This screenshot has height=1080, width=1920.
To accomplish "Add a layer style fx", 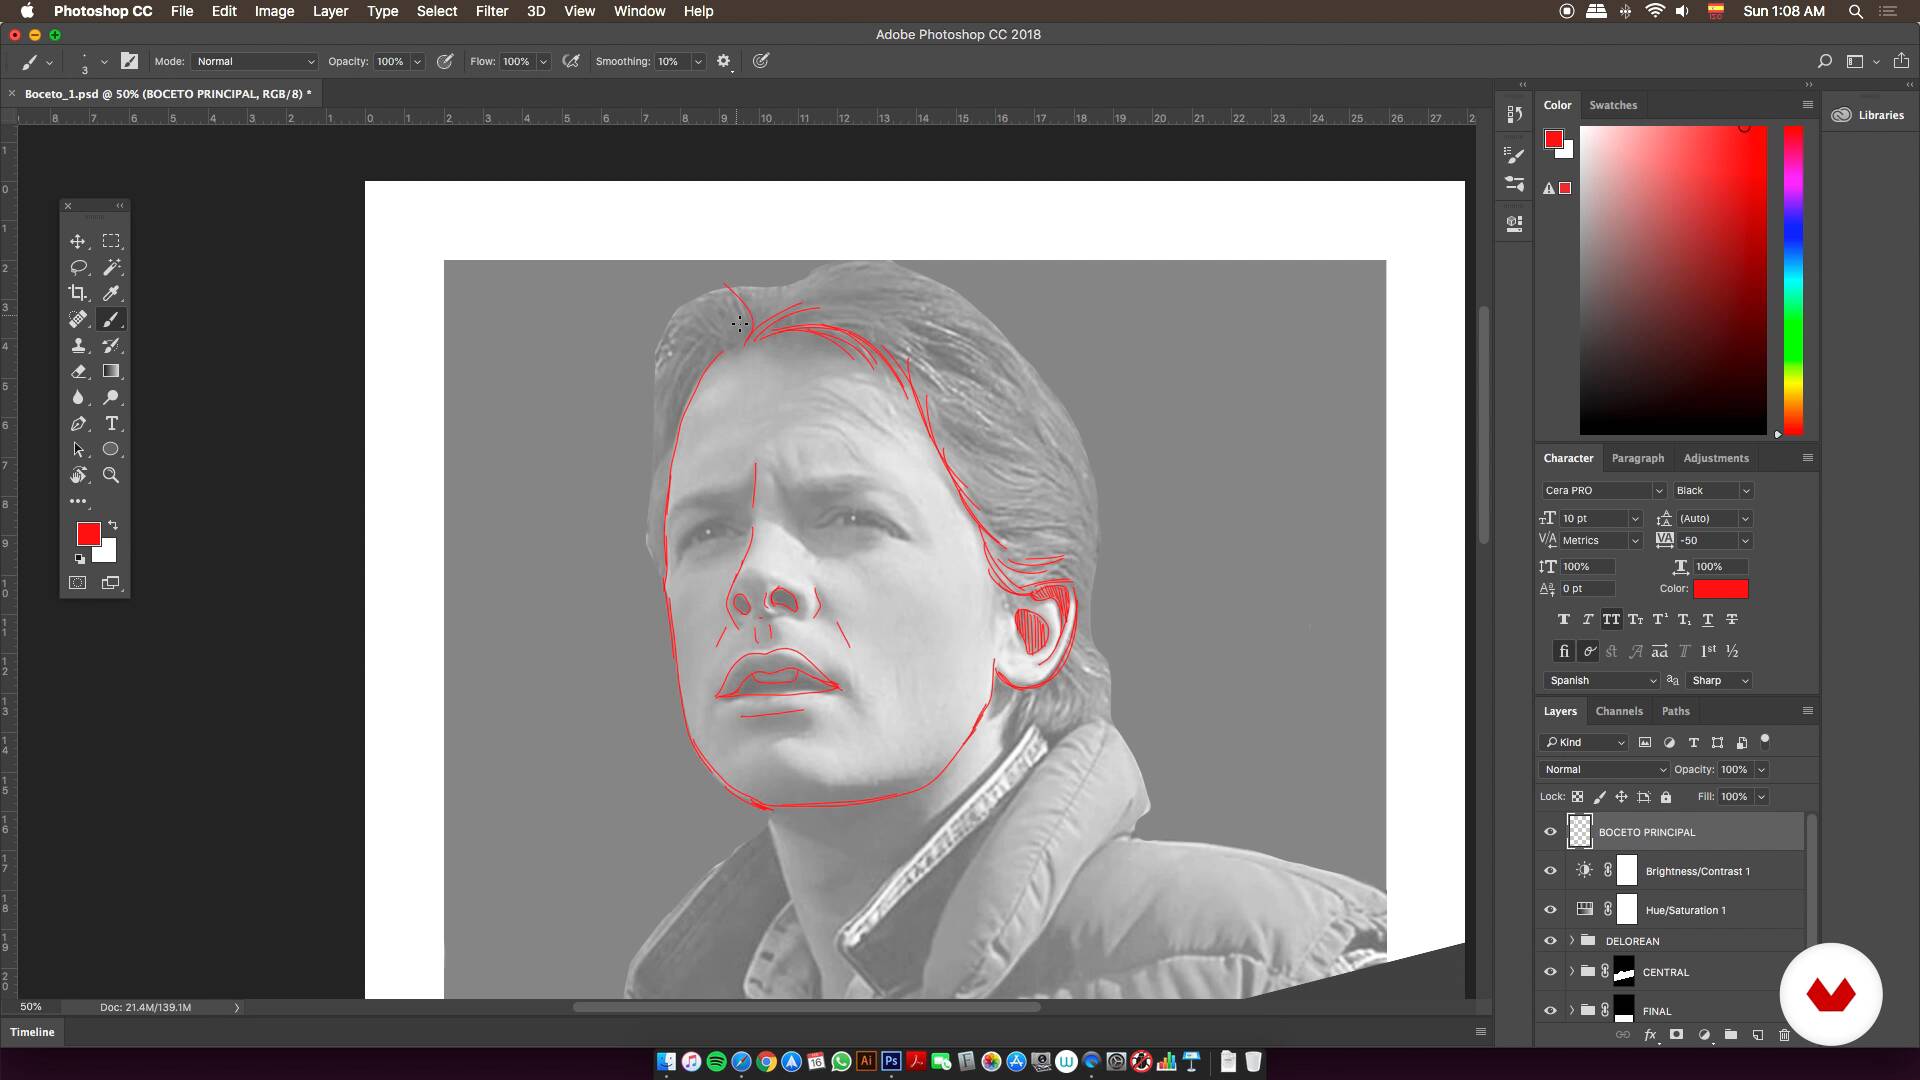I will (x=1650, y=1035).
